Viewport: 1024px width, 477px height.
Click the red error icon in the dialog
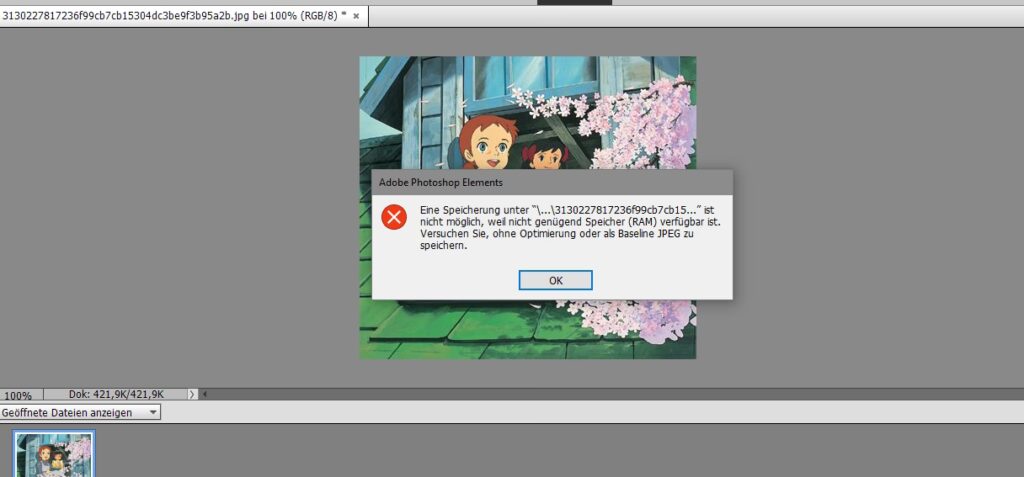(x=394, y=216)
